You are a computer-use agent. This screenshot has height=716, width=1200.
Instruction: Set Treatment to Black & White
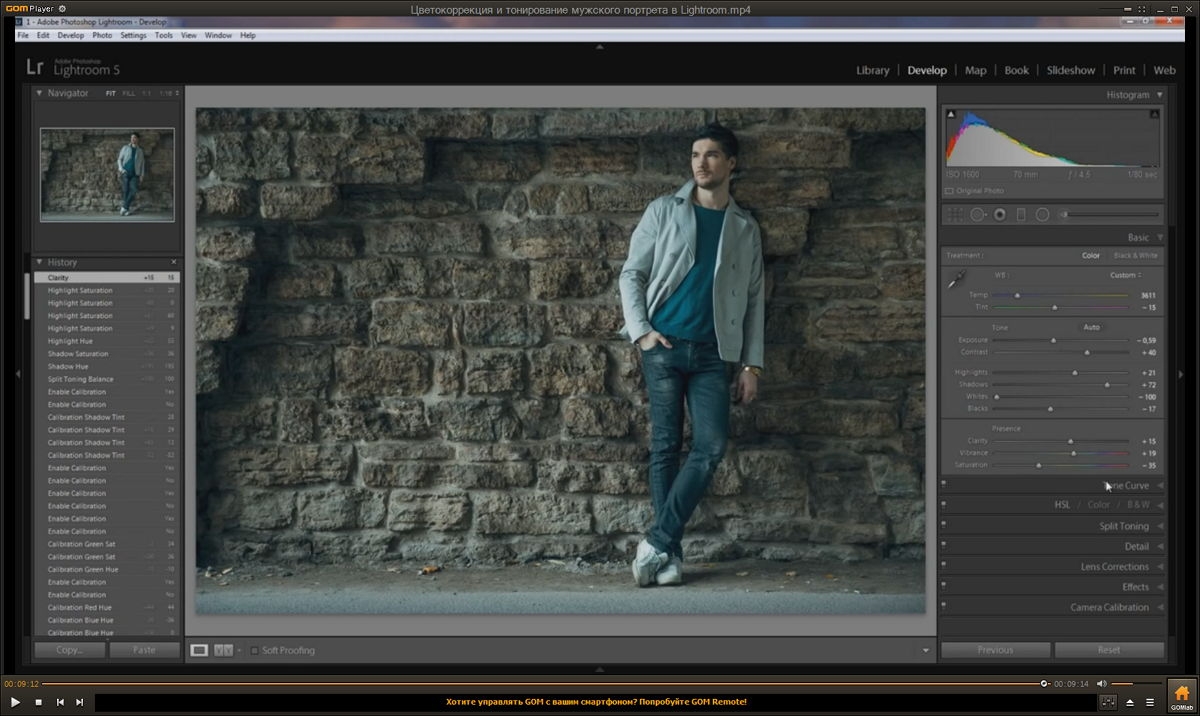(x=1135, y=255)
